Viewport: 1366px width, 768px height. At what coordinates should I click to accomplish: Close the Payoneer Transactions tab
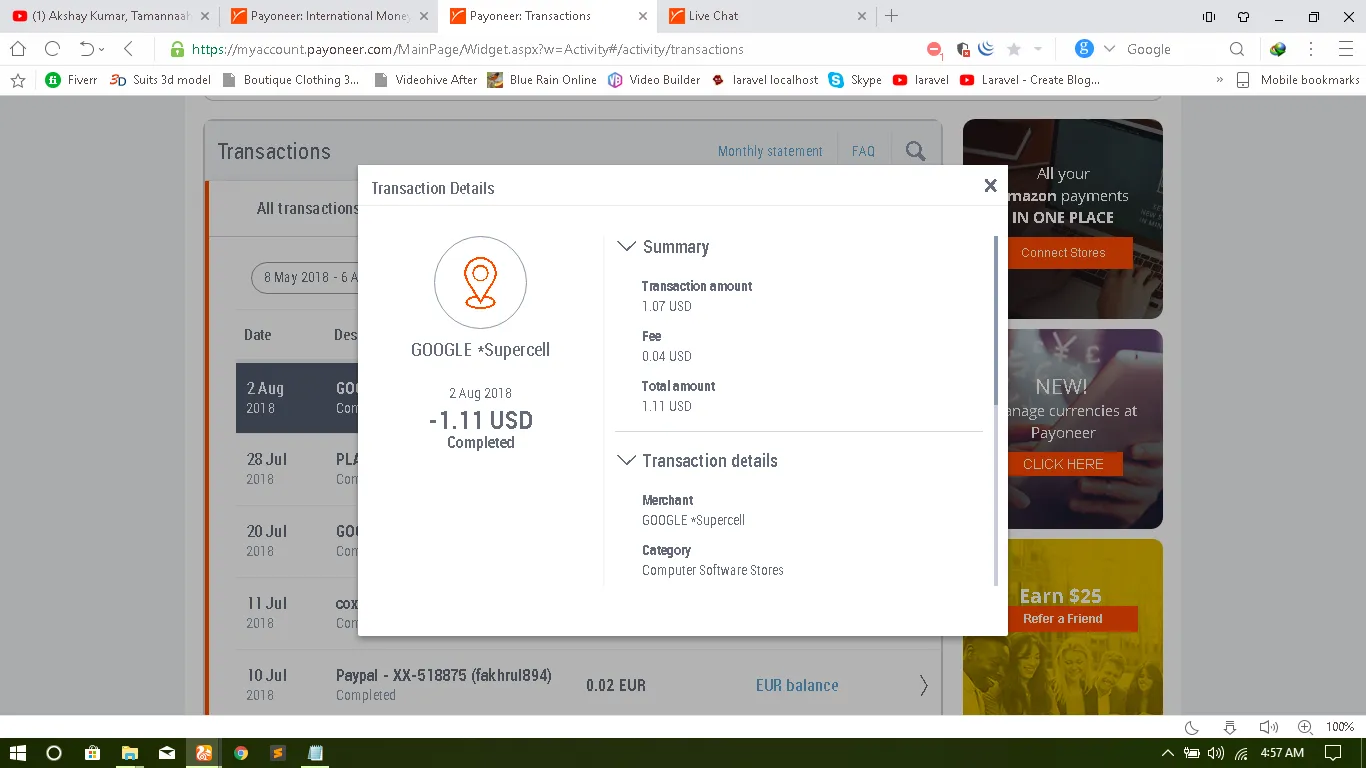tap(643, 16)
